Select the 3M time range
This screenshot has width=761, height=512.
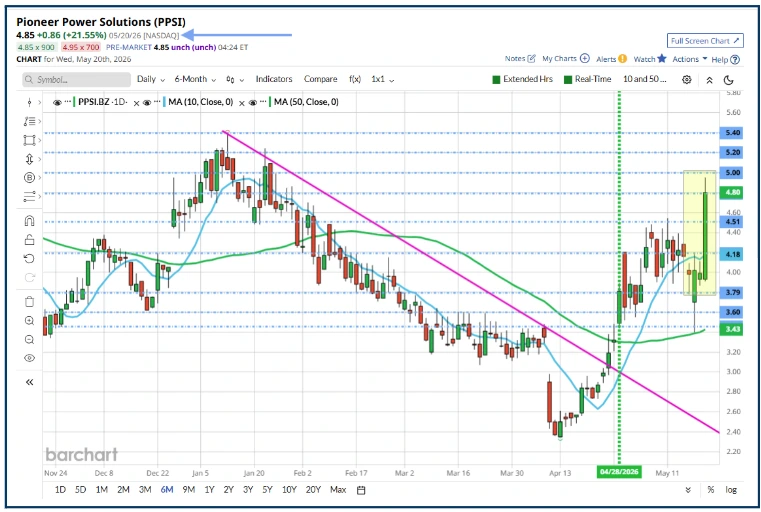point(145,490)
